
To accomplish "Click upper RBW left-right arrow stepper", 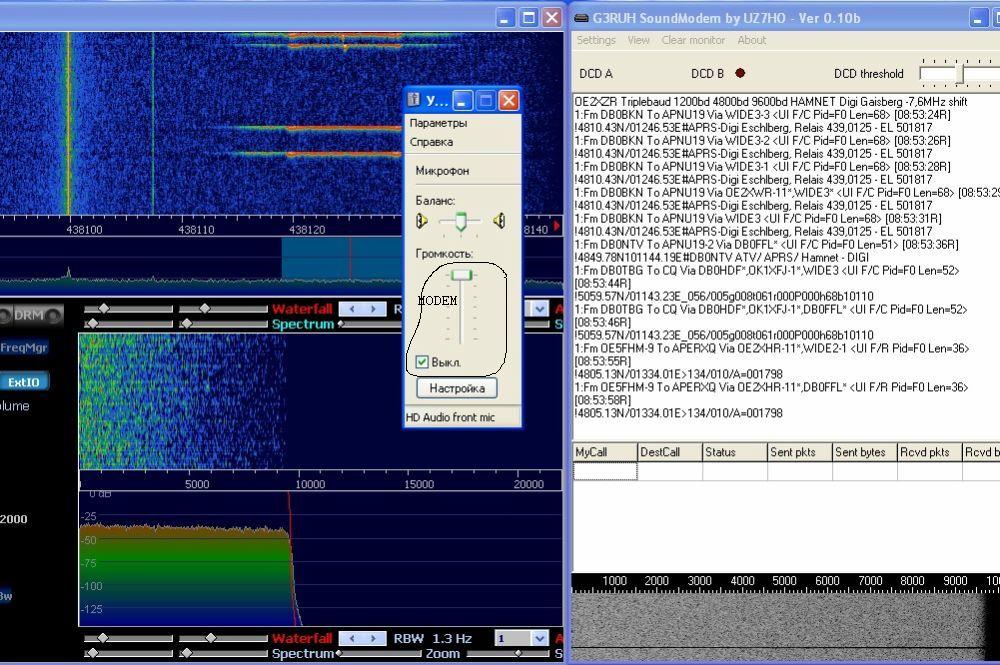I will coord(362,309).
